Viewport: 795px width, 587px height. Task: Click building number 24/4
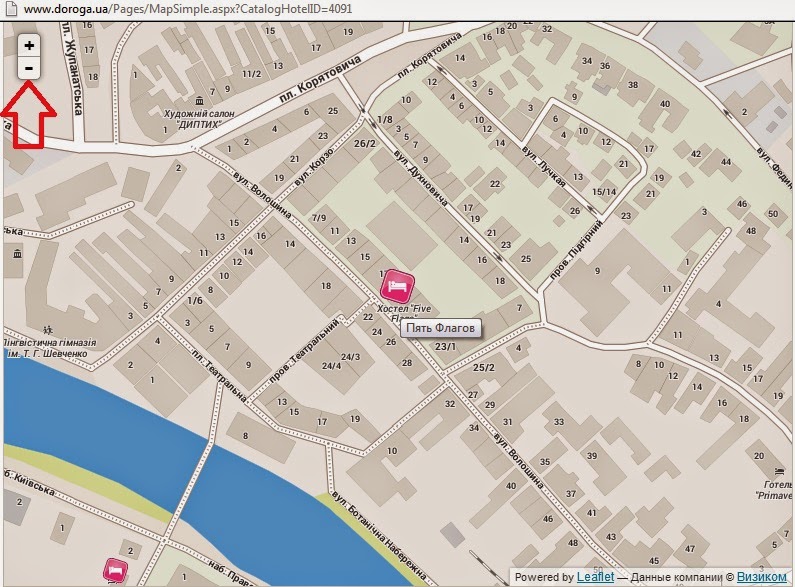click(332, 365)
